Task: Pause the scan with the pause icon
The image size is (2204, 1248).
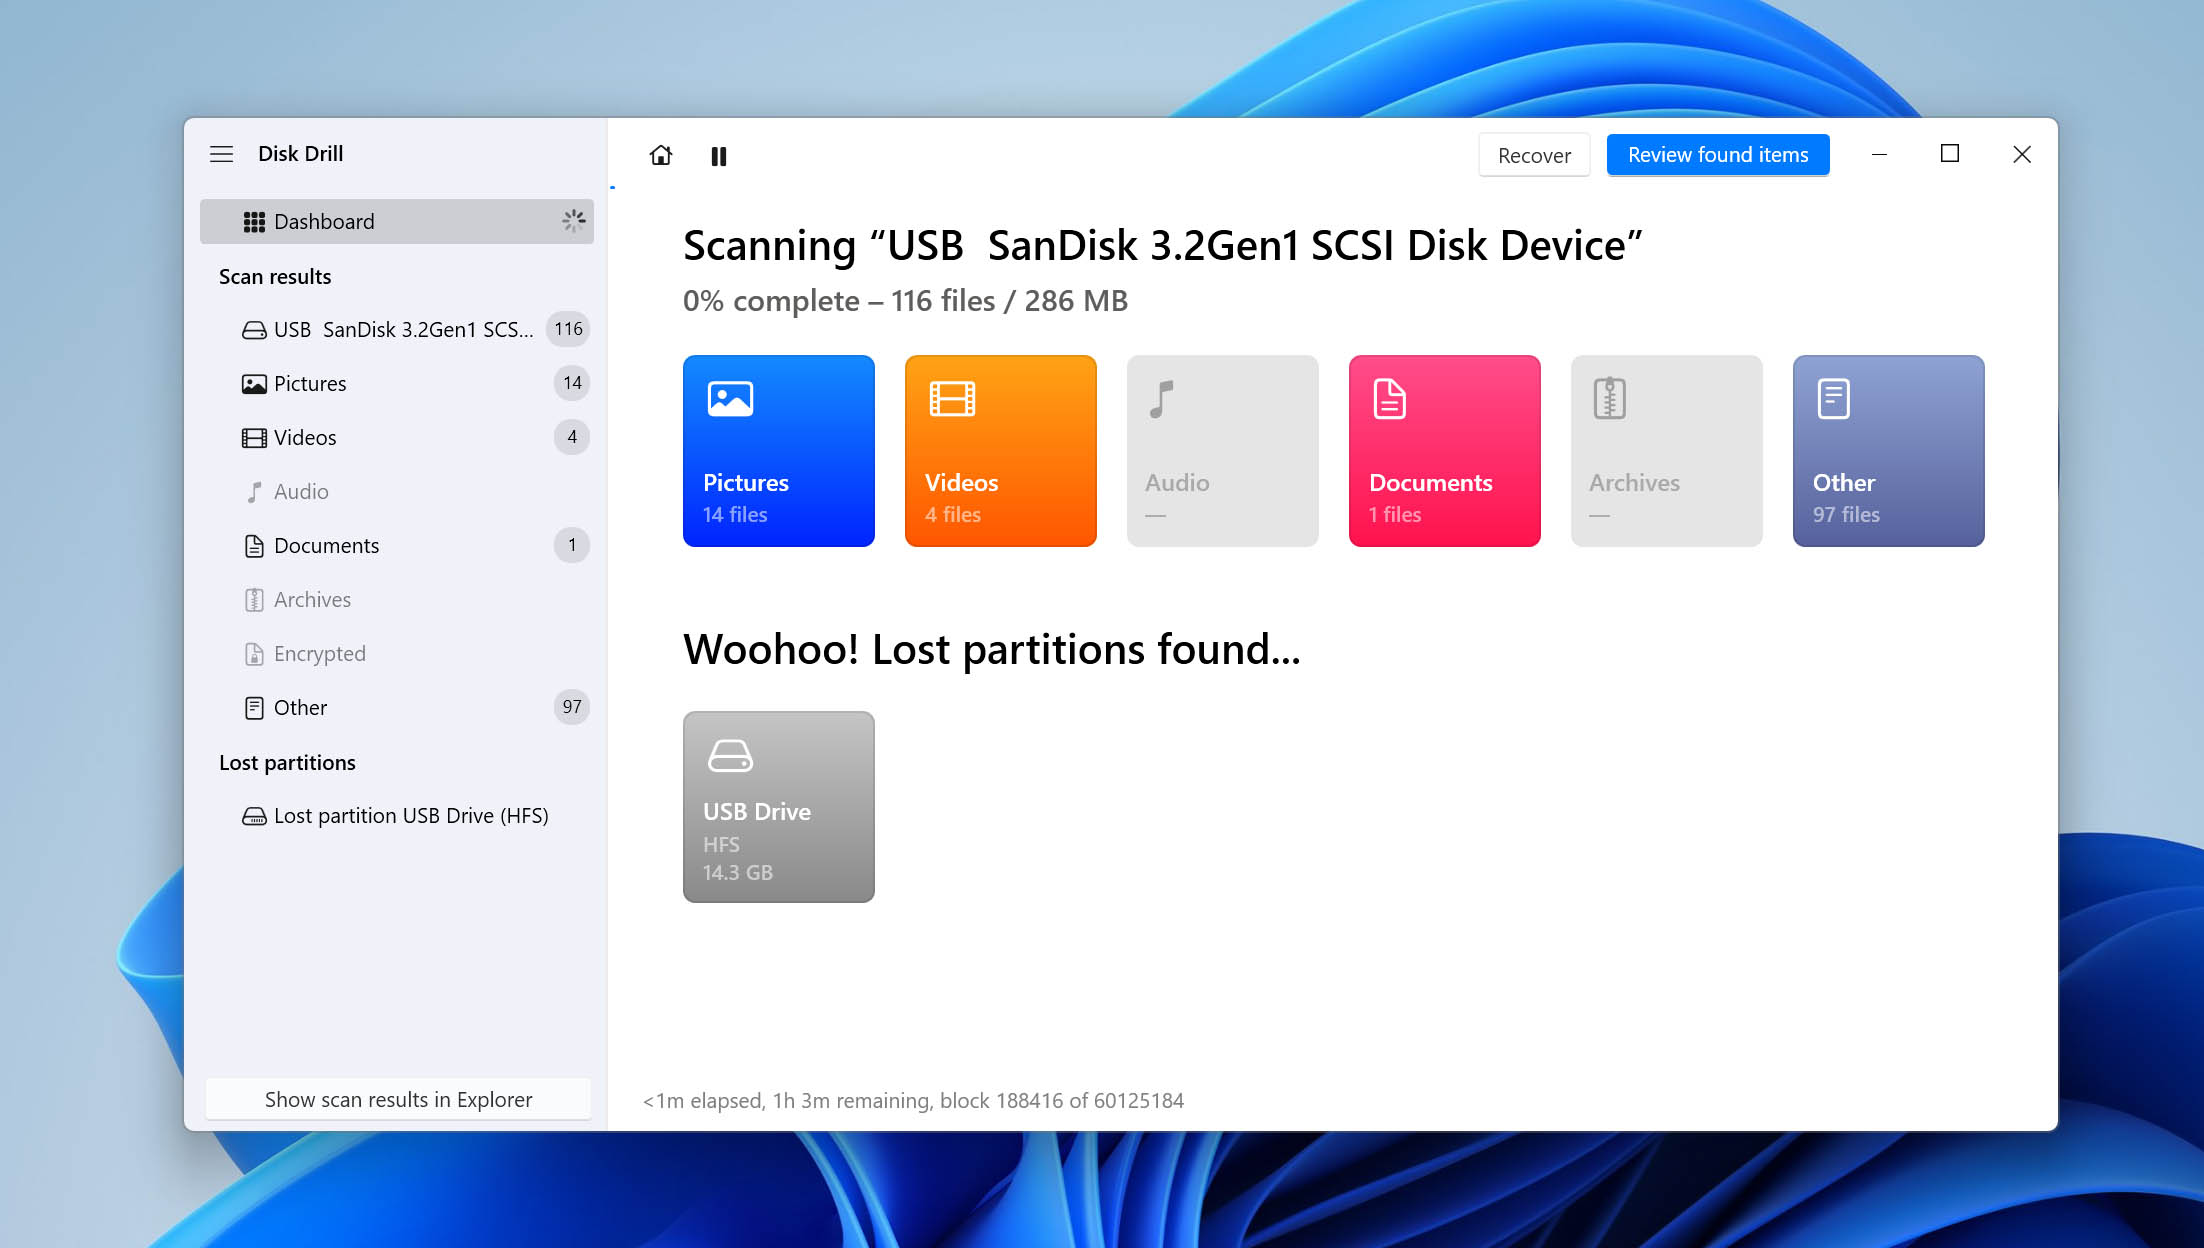Action: coord(718,156)
